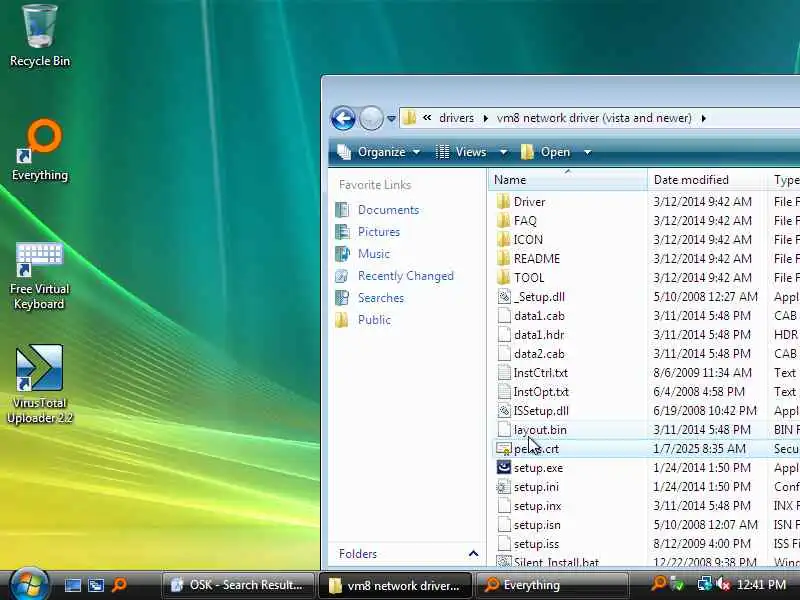Sort by the Name column header
Screen dimensions: 800x600
coord(567,180)
